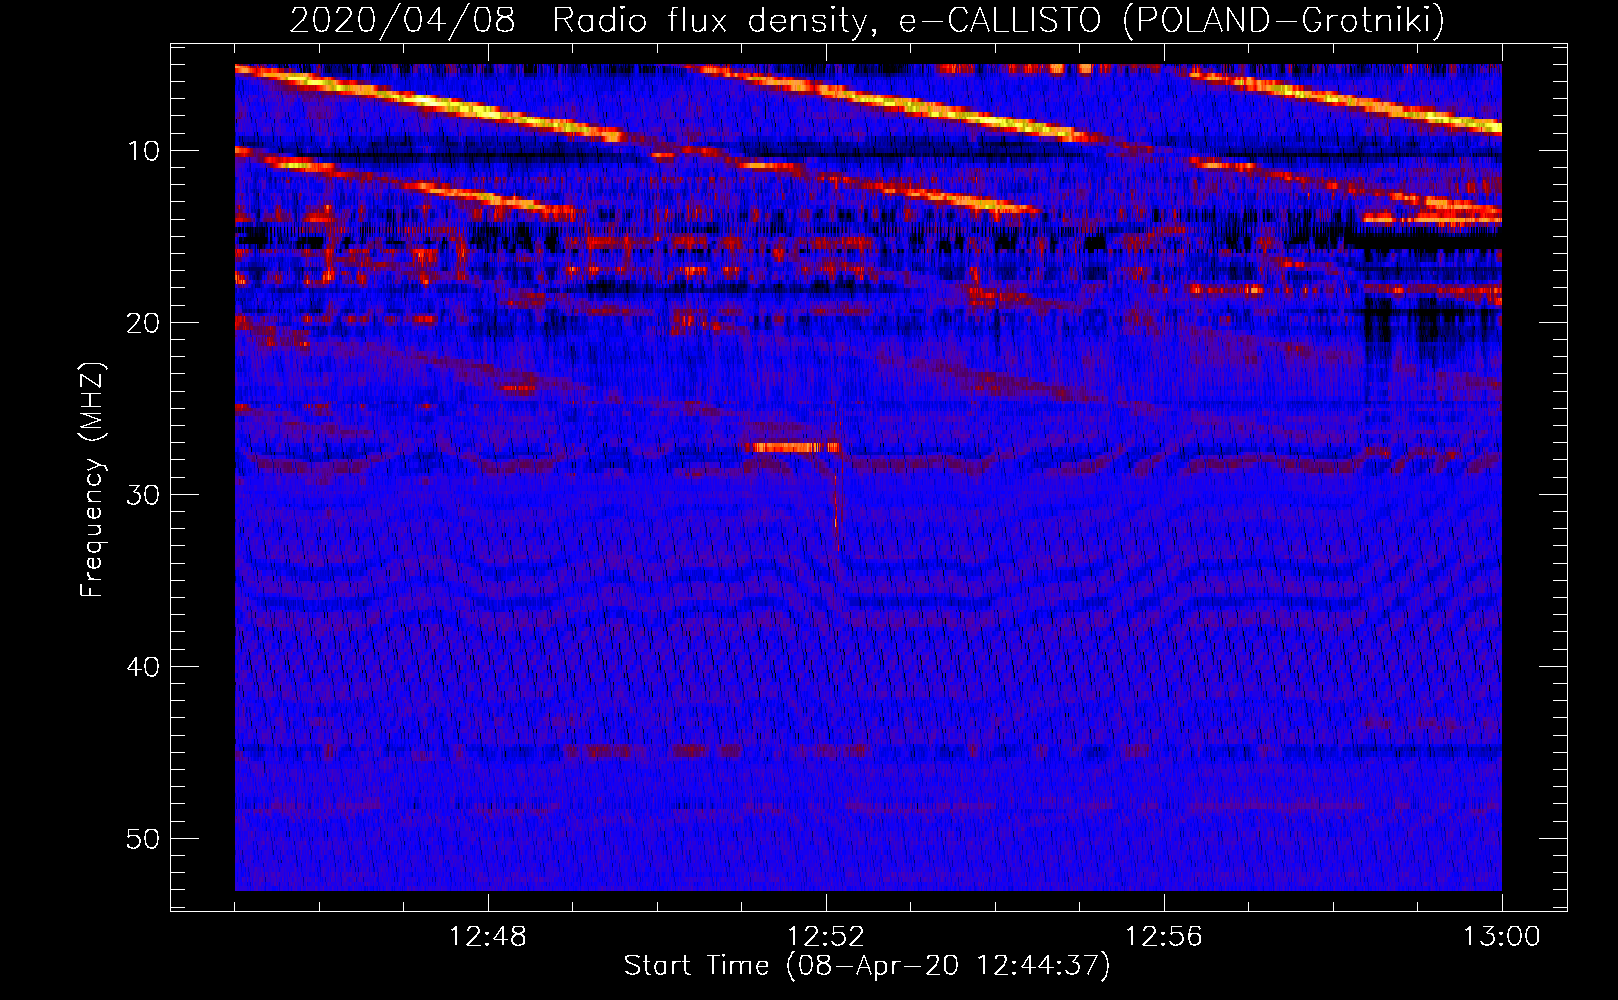Viewport: 1618px width, 1000px height.
Task: Select the 'Frequency (MHZ)' y-axis label
Action: point(92,480)
